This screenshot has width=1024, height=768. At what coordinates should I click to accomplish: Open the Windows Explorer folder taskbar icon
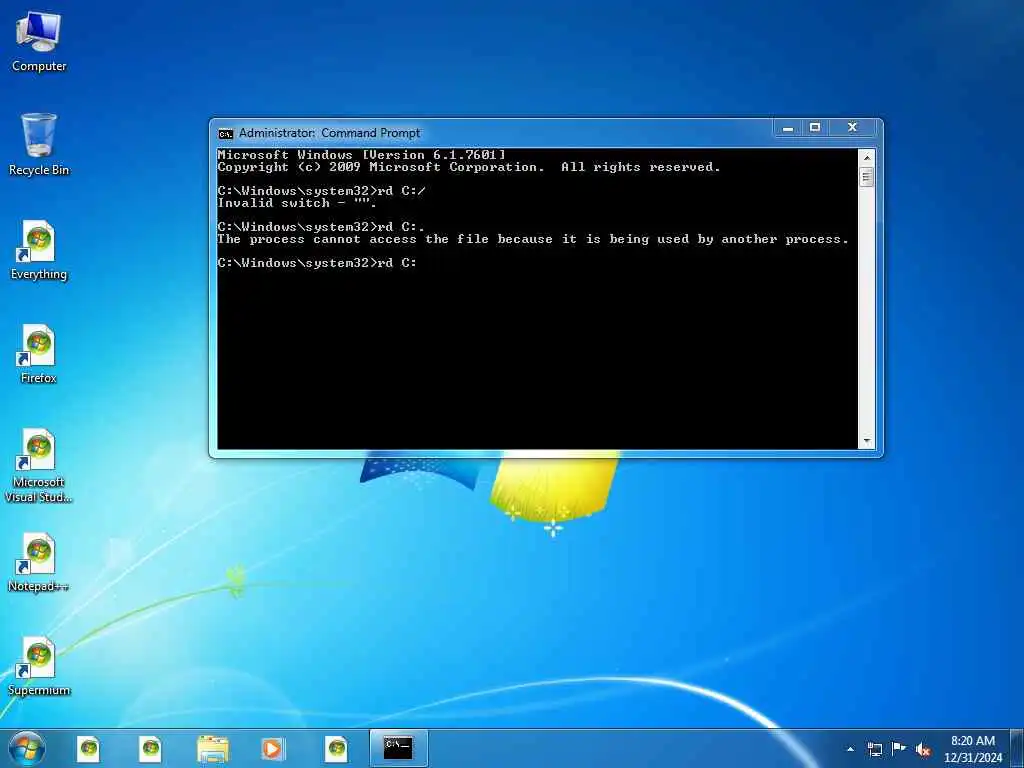pos(213,748)
